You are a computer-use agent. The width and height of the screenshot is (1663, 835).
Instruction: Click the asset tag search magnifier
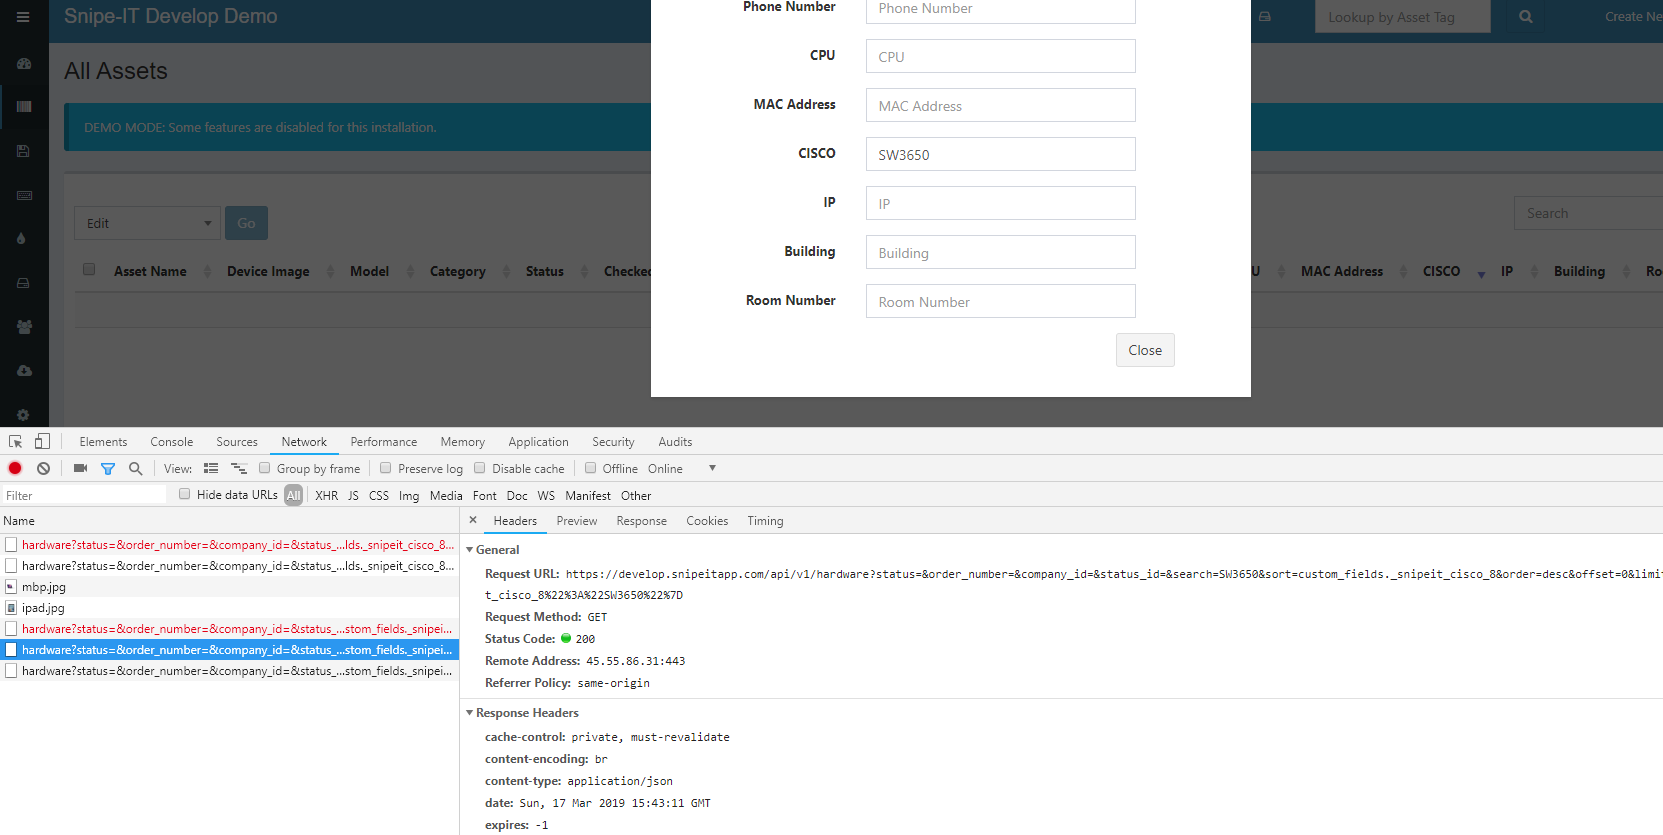pos(1526,17)
